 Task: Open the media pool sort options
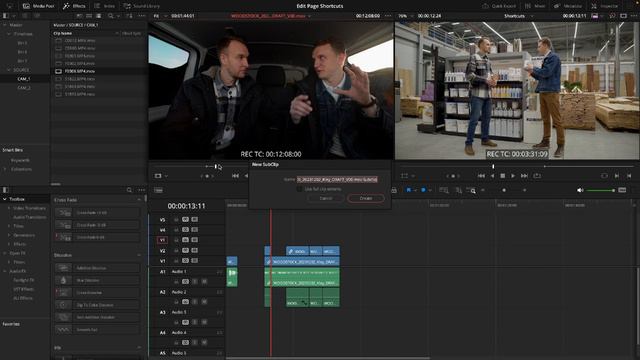(x=129, y=16)
